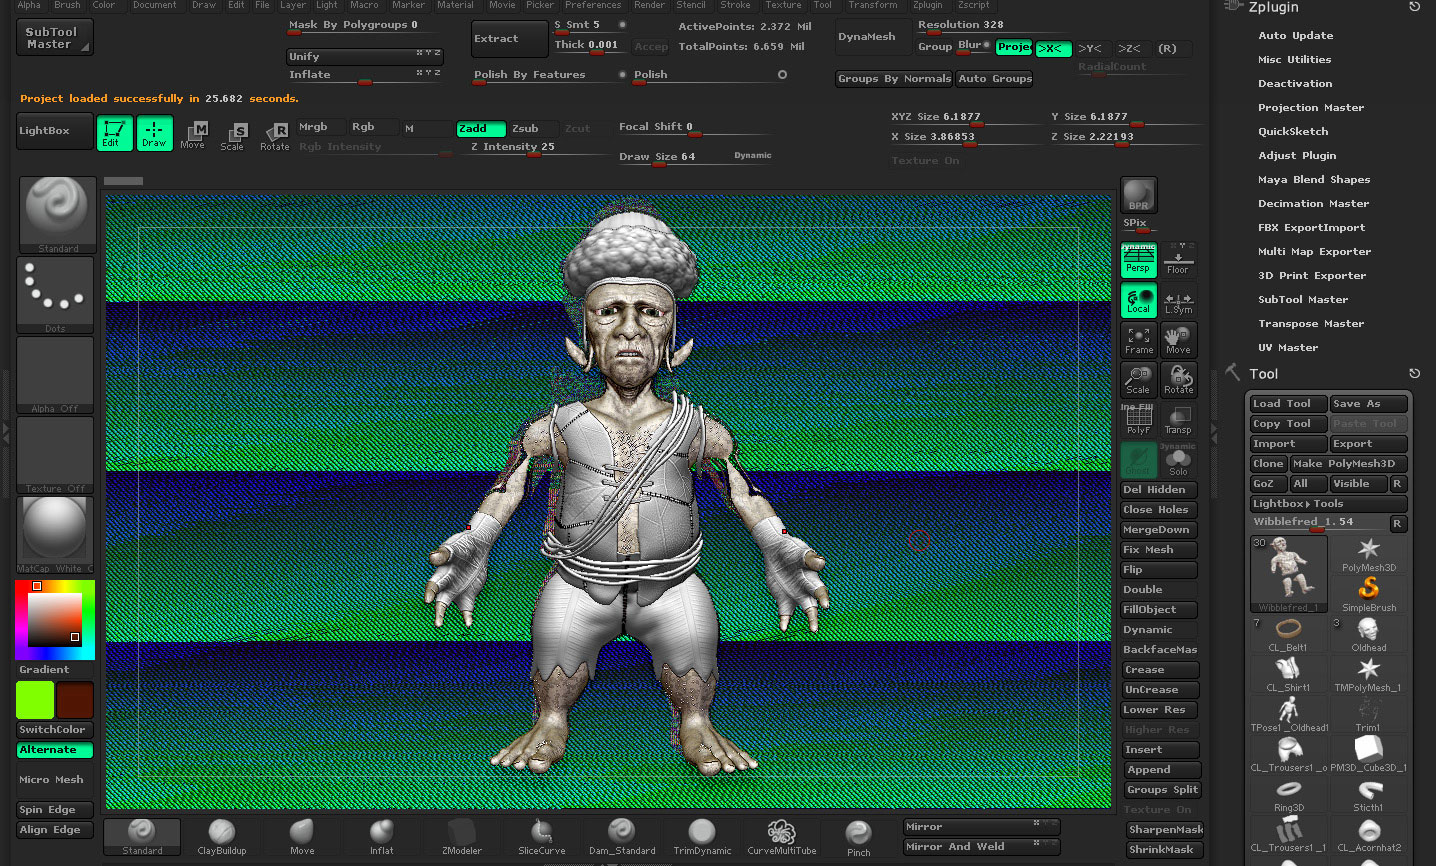
Task: Open the Dots stroke picker
Action: pos(55,294)
